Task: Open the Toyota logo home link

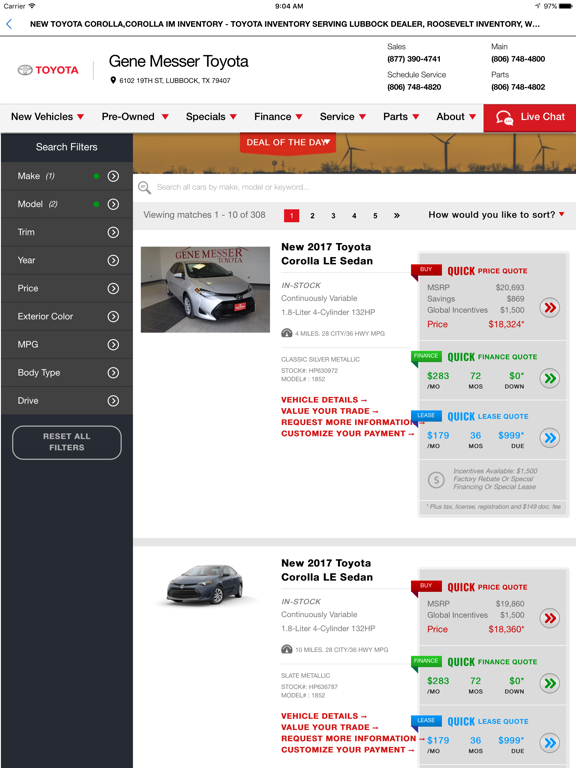Action: 48,70
